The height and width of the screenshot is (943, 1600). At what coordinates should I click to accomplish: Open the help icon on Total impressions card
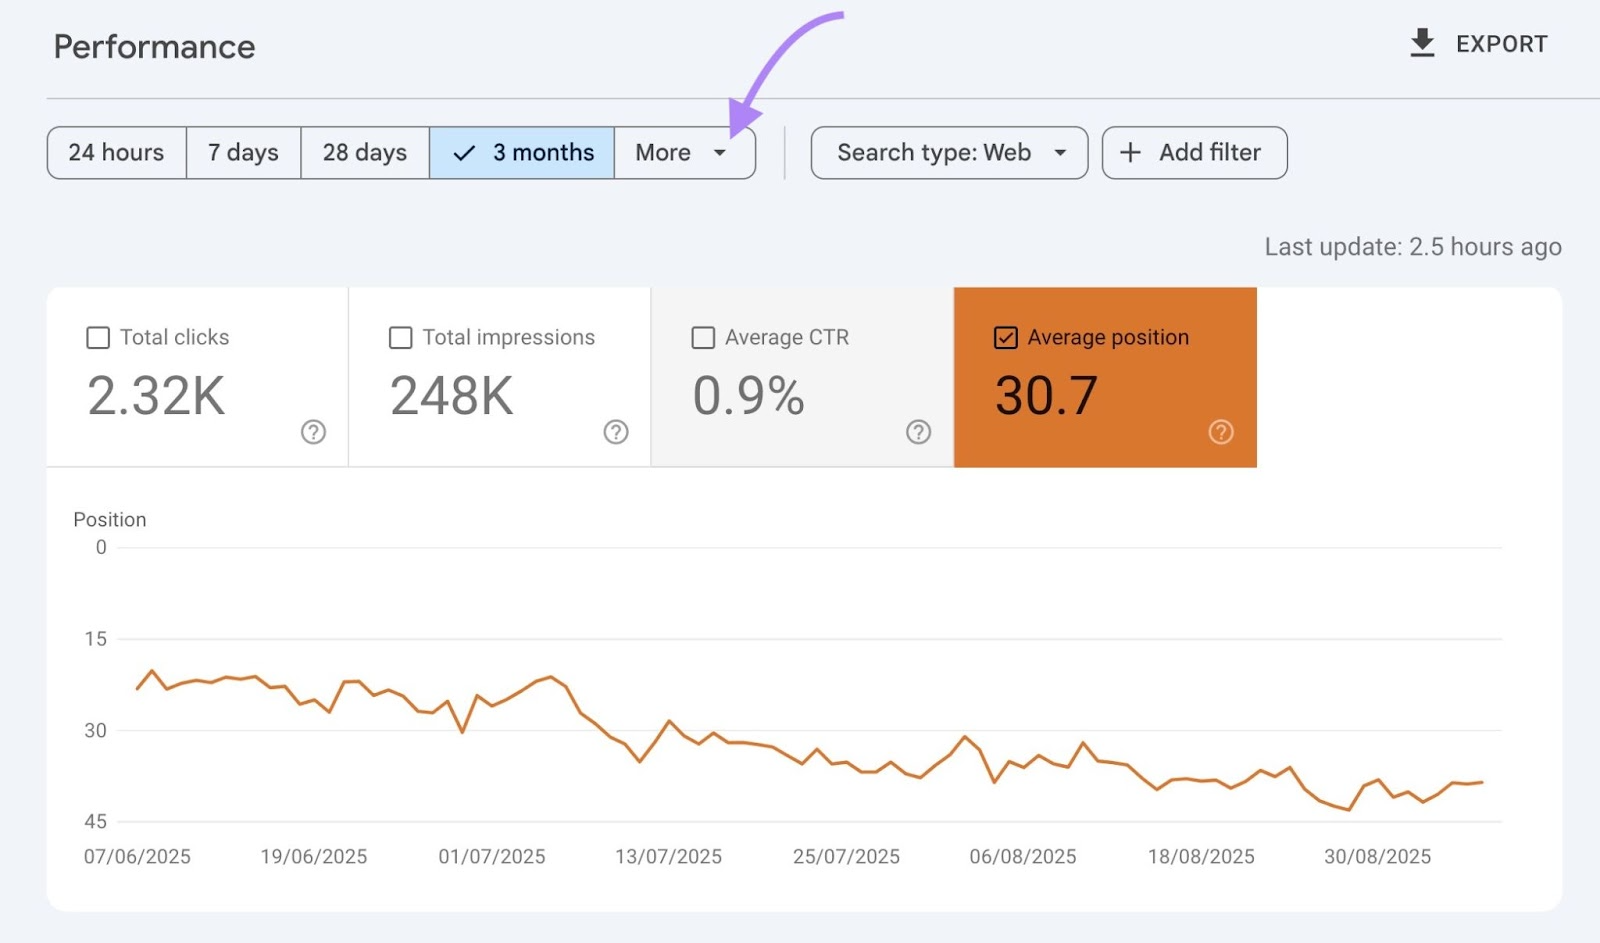point(616,432)
